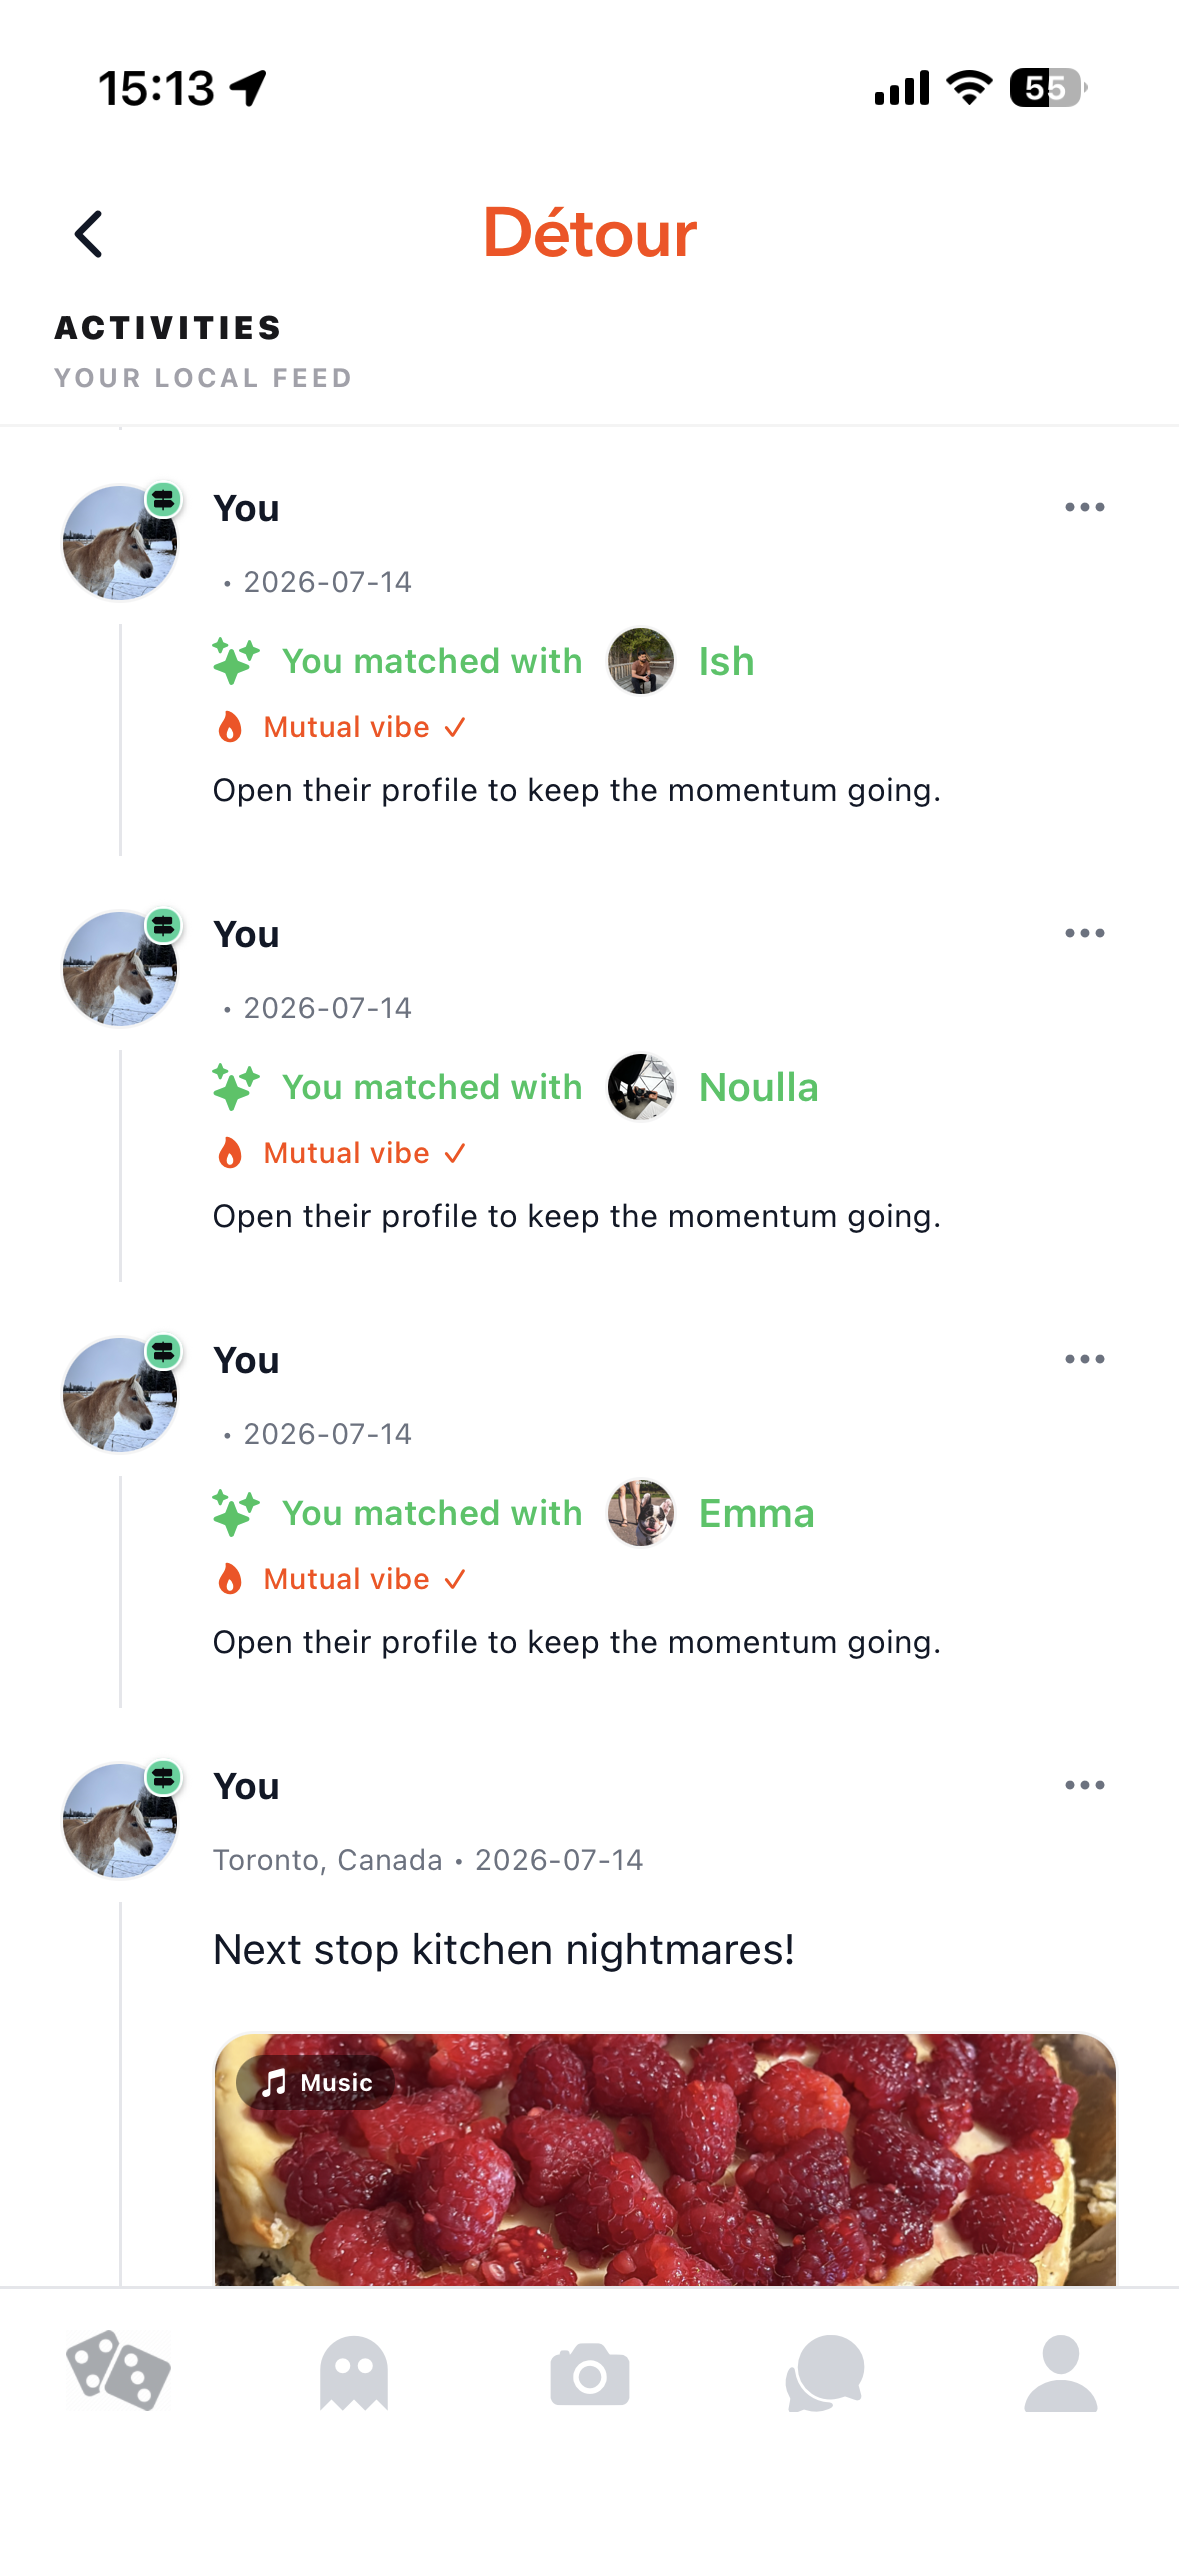Open Ish's profile name link
Viewport: 1179px width, 2556px height.
click(x=726, y=661)
